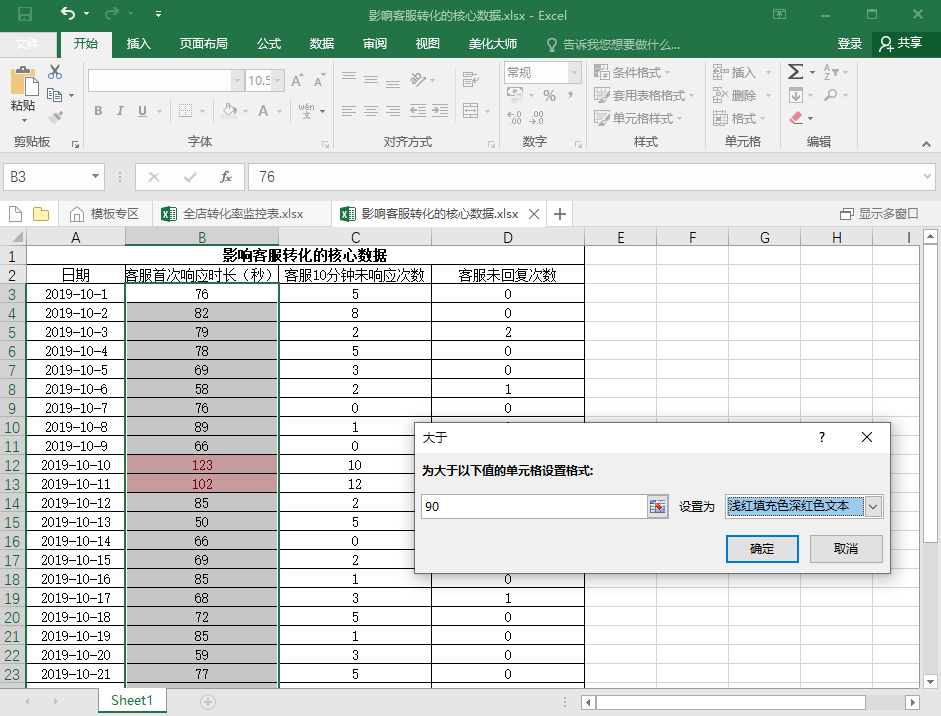941x716 pixels.
Task: Click the Merge and Center icon
Action: (470, 110)
